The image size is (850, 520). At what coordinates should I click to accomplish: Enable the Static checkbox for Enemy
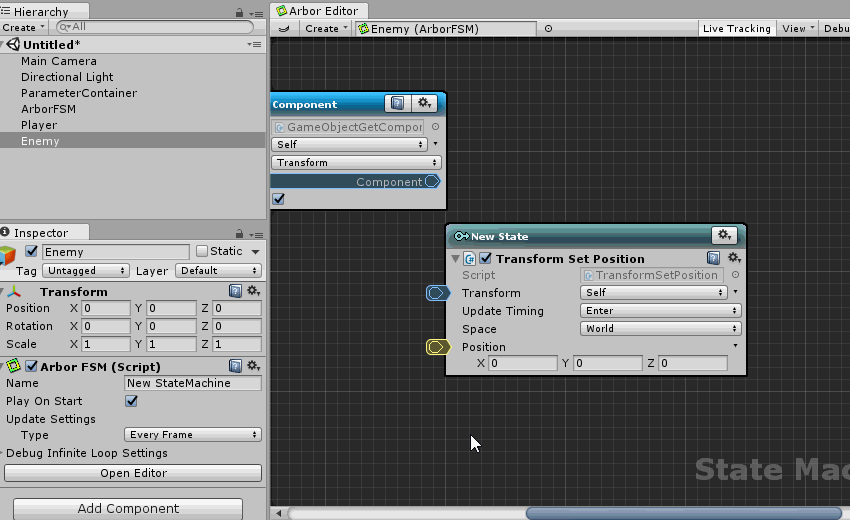202,251
